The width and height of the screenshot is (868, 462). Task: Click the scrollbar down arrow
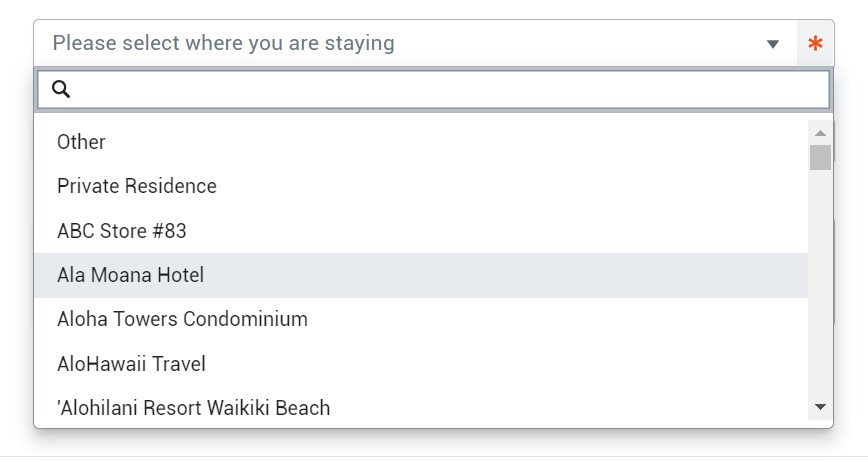click(x=820, y=407)
